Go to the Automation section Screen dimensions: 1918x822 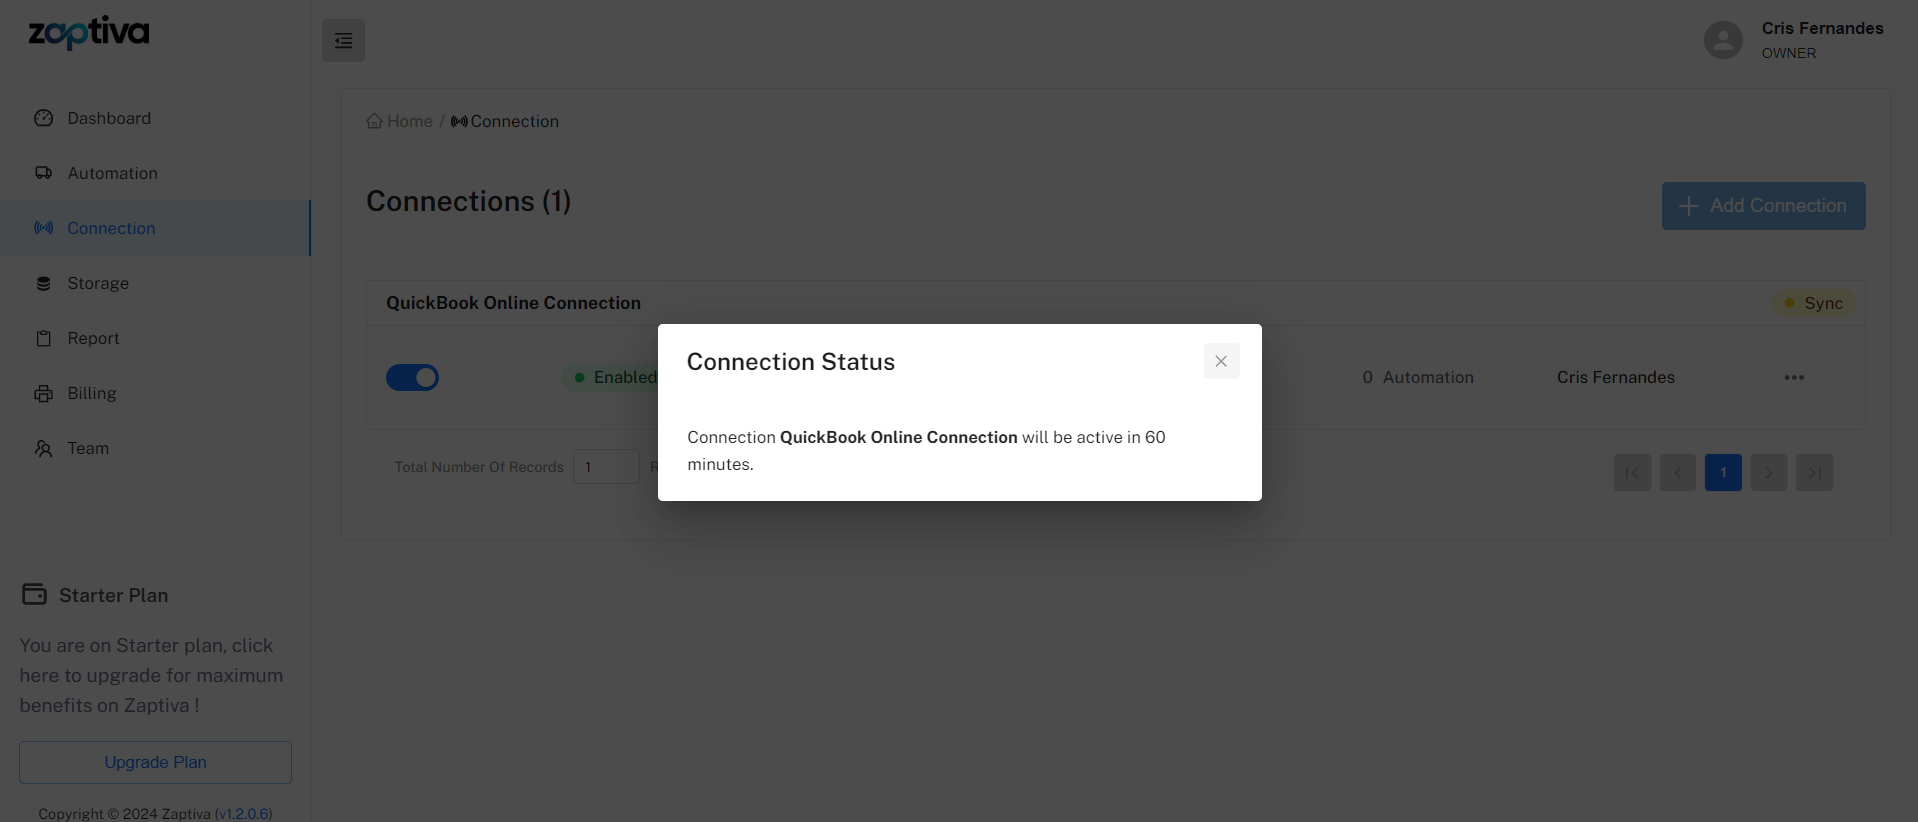tap(112, 173)
